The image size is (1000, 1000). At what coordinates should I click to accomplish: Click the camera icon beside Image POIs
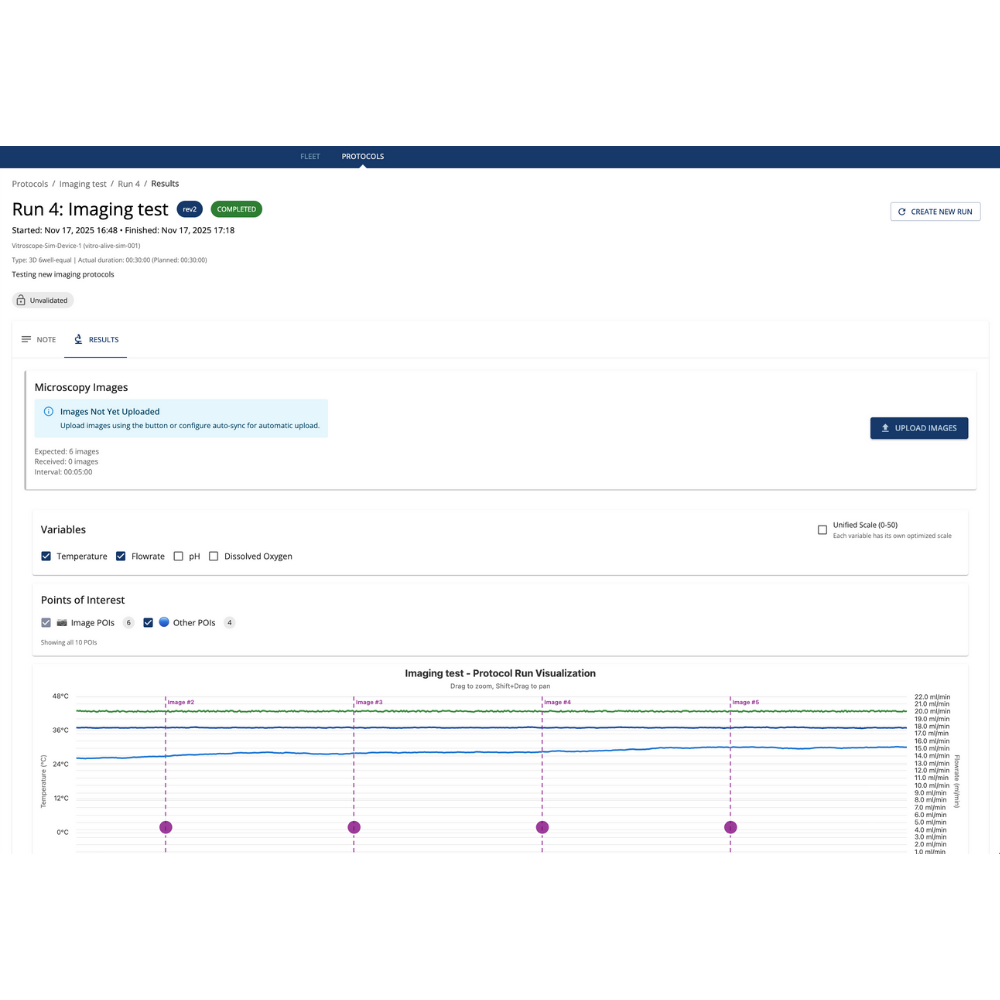pyautogui.click(x=62, y=623)
